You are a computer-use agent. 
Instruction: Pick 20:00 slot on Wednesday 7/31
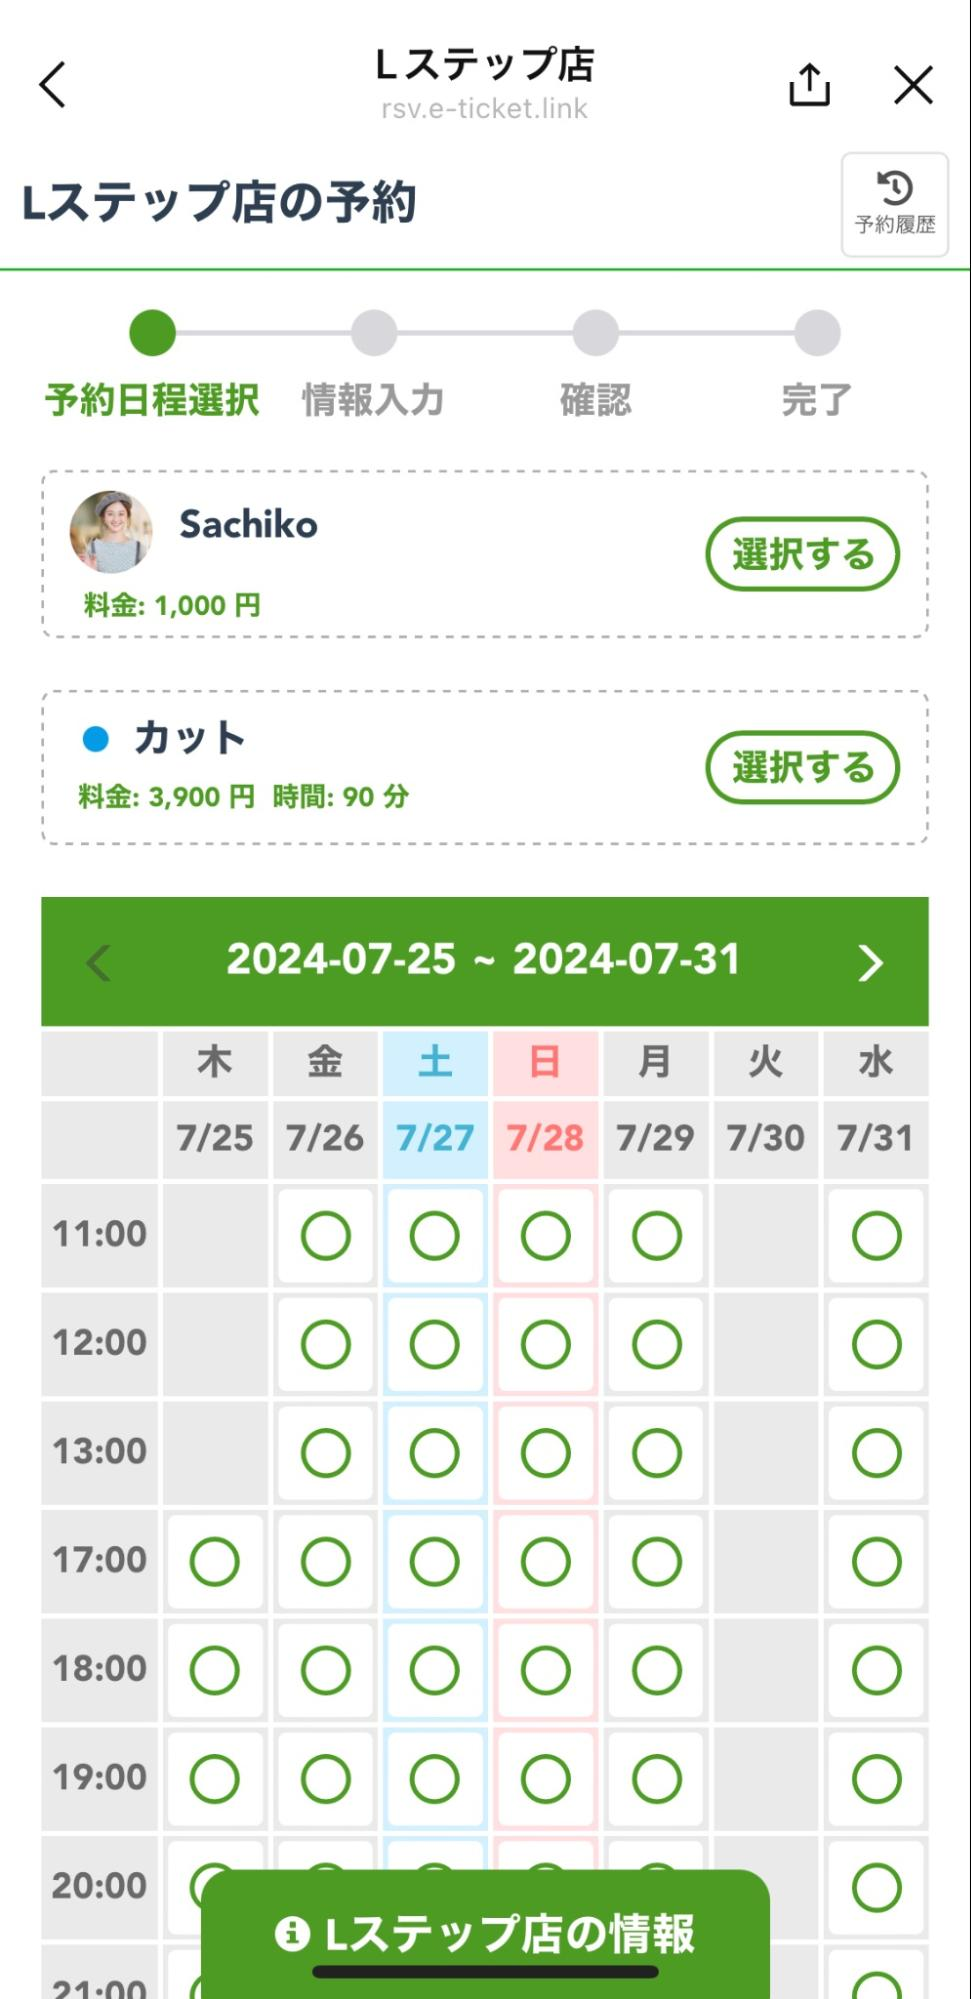(x=876, y=1887)
